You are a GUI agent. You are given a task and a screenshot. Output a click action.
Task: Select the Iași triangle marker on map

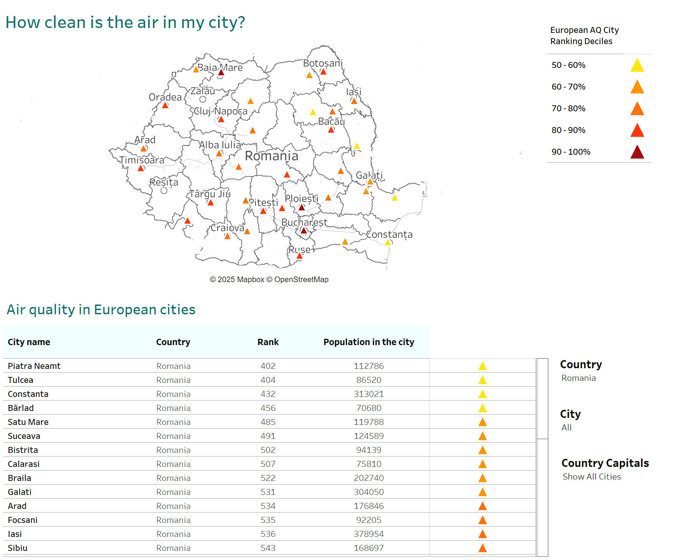coord(354,100)
